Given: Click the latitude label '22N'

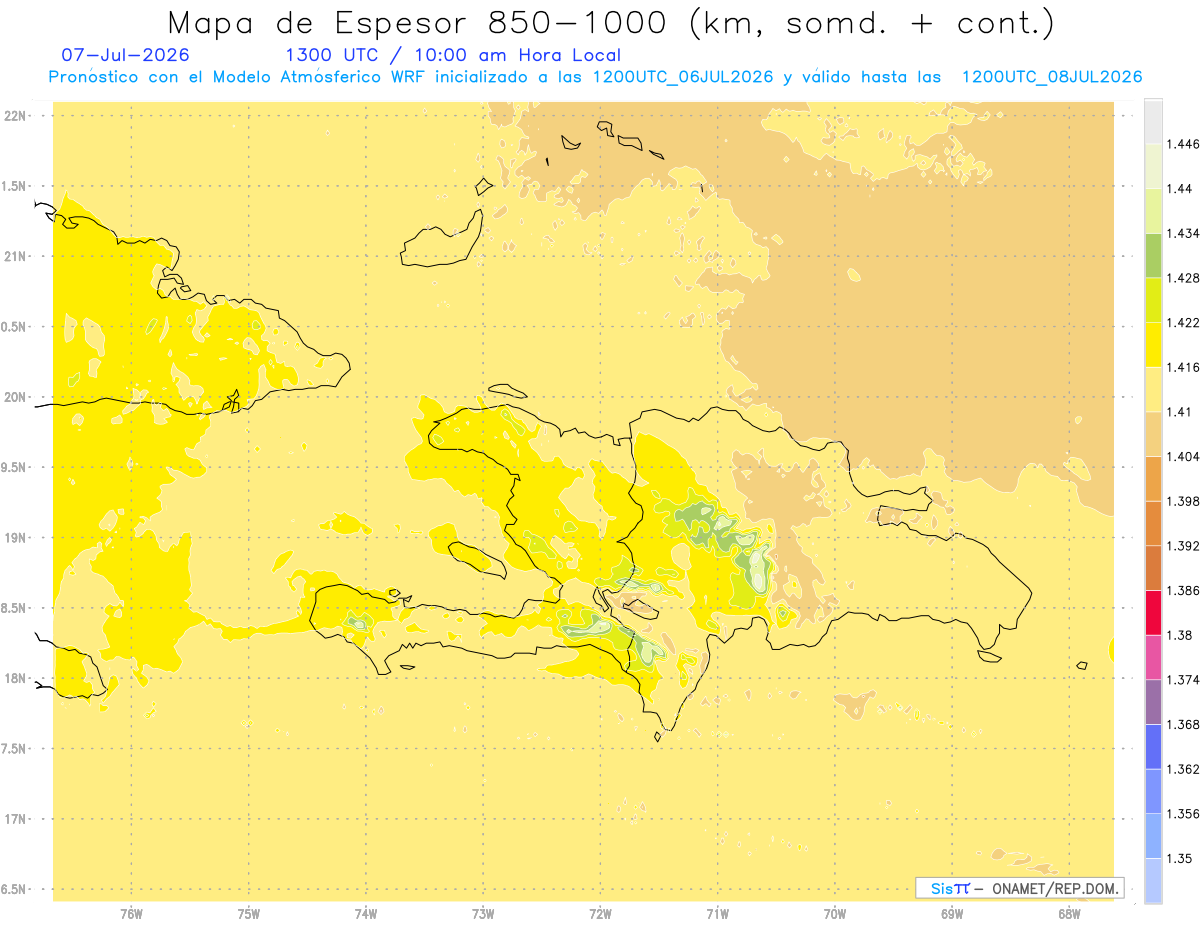Looking at the screenshot, I should (x=14, y=116).
